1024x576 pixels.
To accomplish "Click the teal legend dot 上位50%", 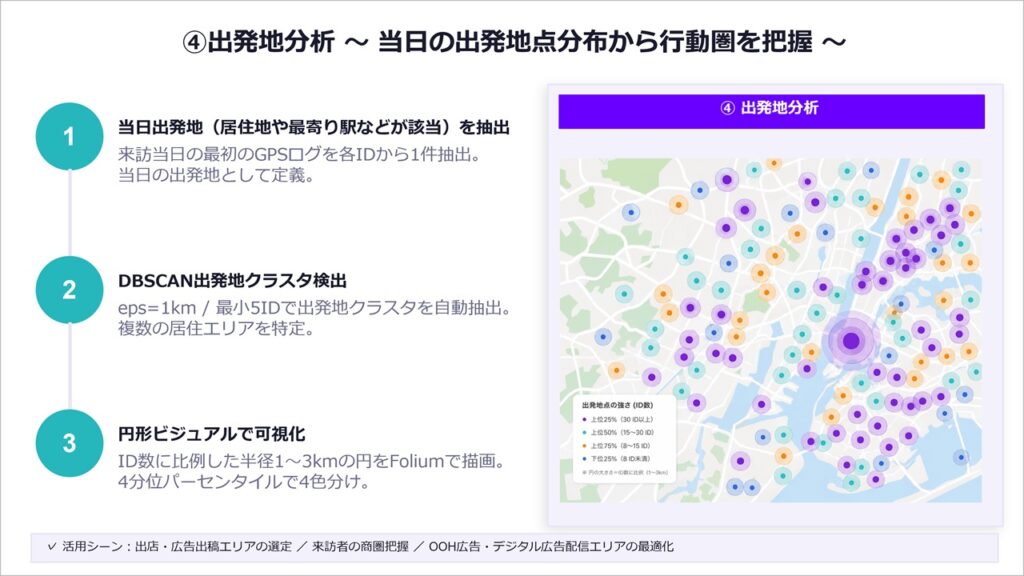I will [x=584, y=432].
